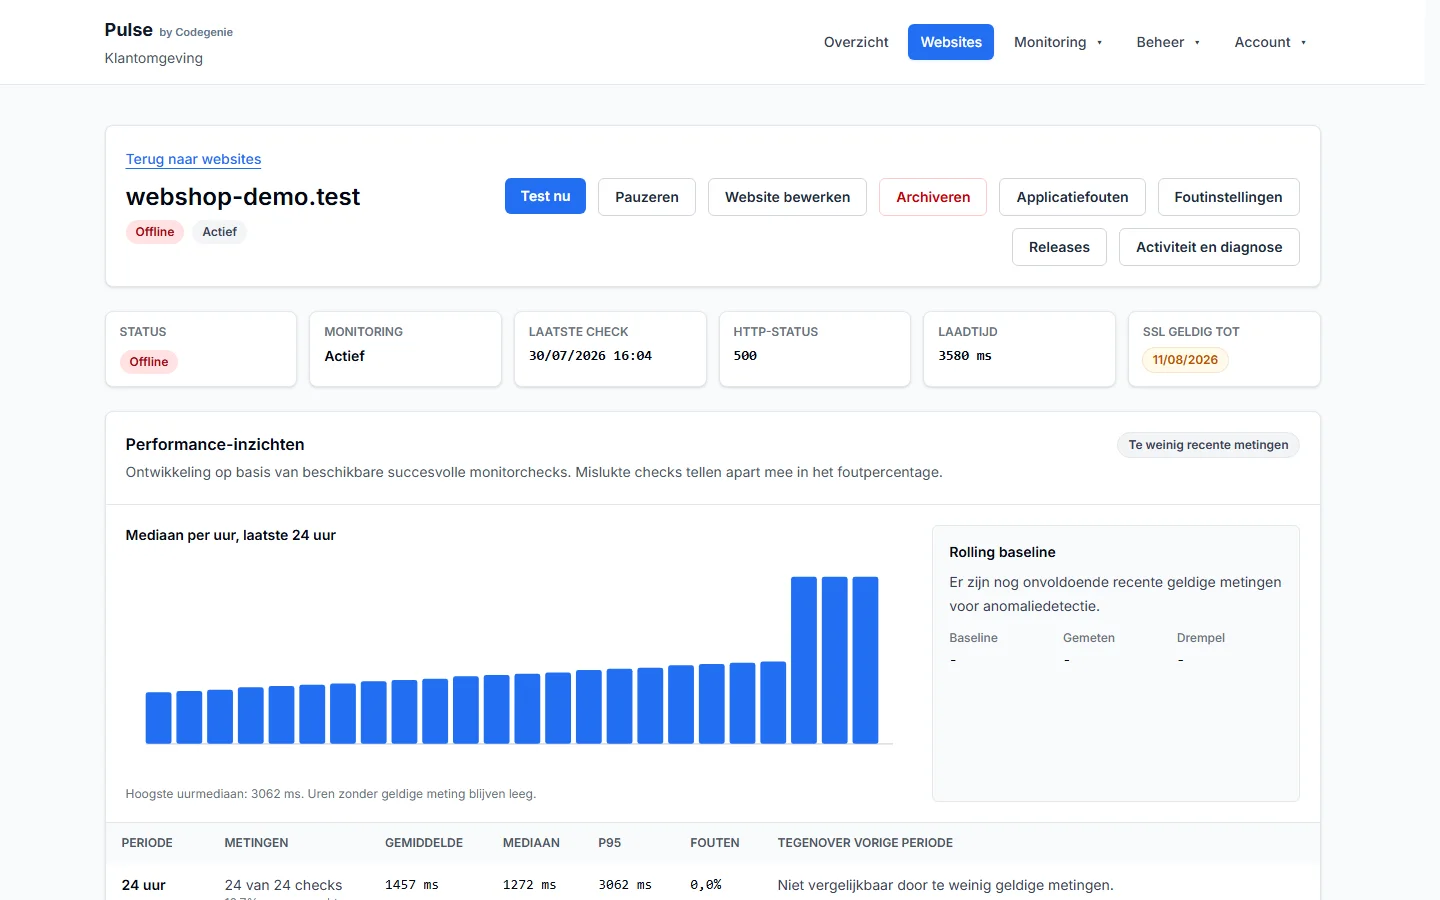Select the P95 value 3062 ms
1440x900 pixels.
click(x=625, y=885)
